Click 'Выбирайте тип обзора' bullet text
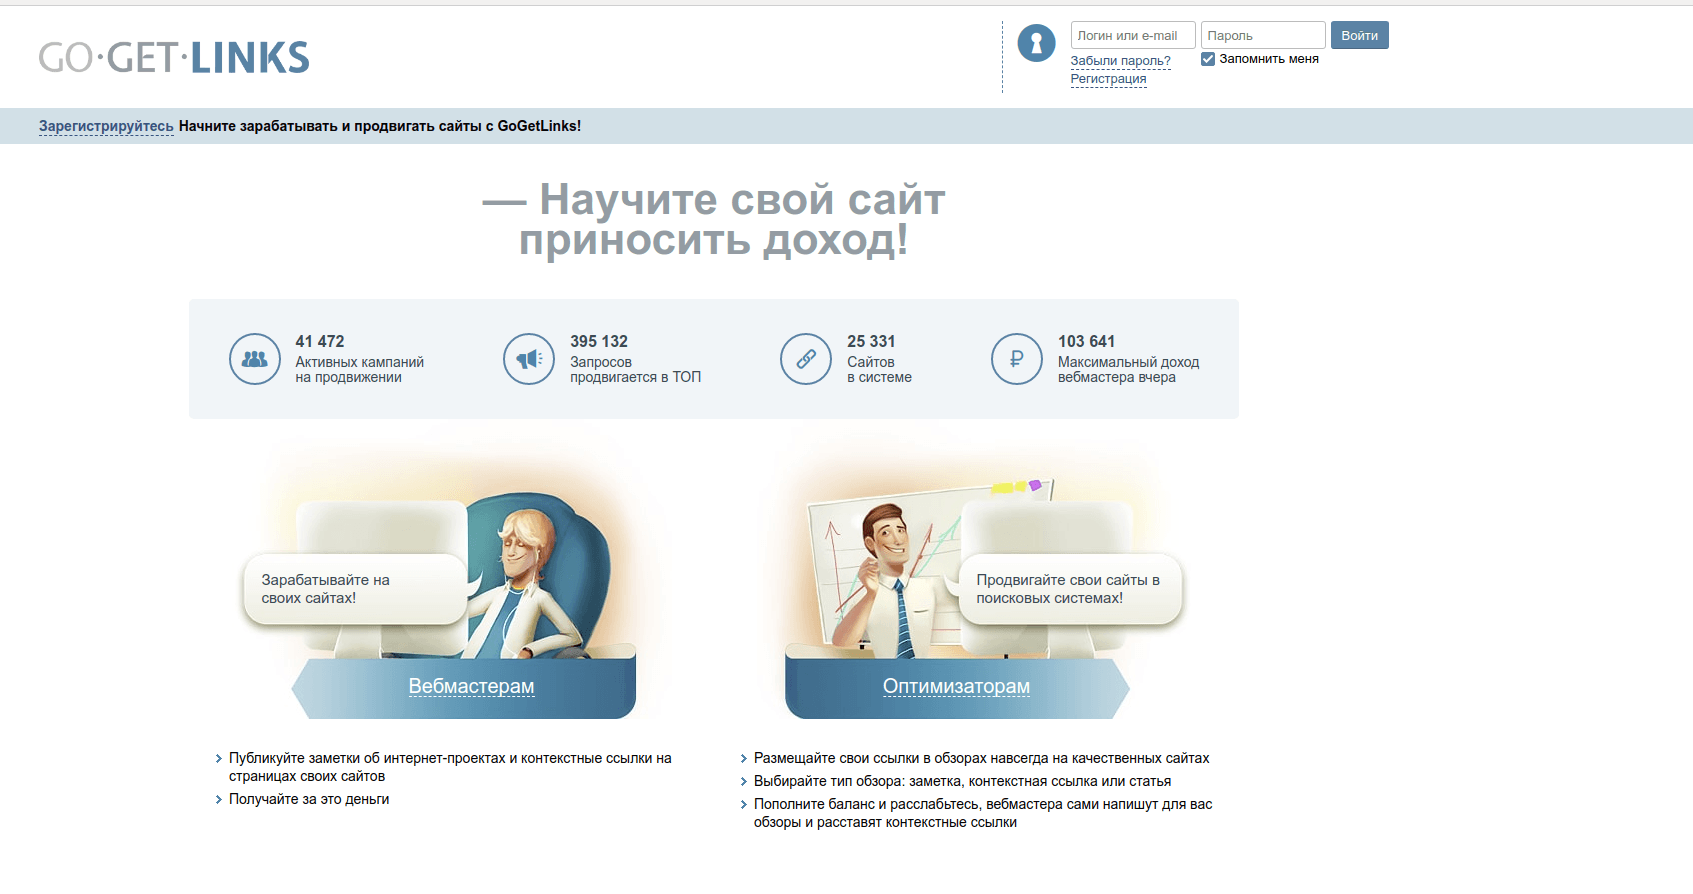The height and width of the screenshot is (894, 1693). coord(962,781)
